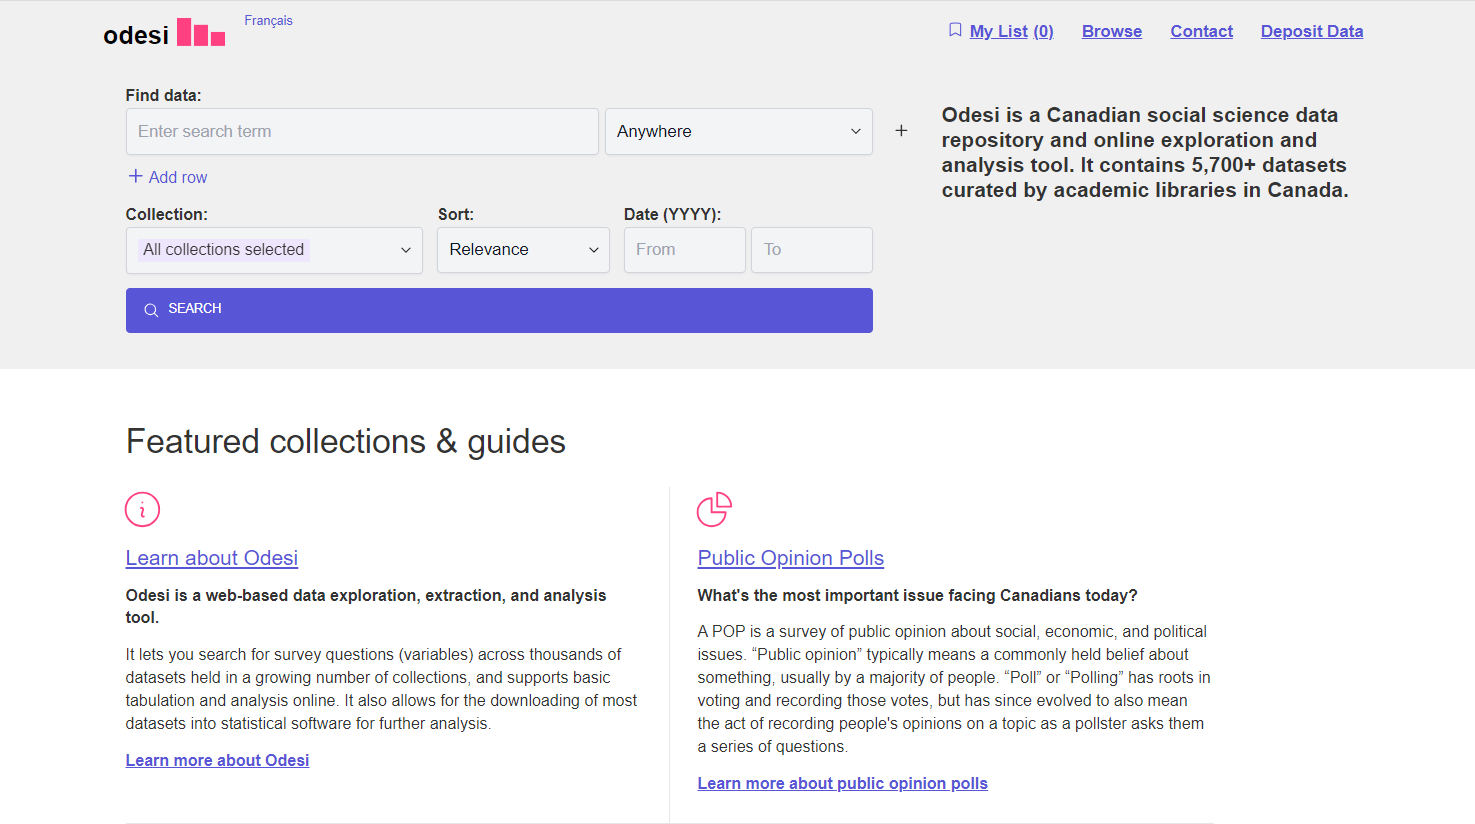The width and height of the screenshot is (1475, 824).
Task: Follow Learn more about Odesi link
Action: click(x=217, y=760)
